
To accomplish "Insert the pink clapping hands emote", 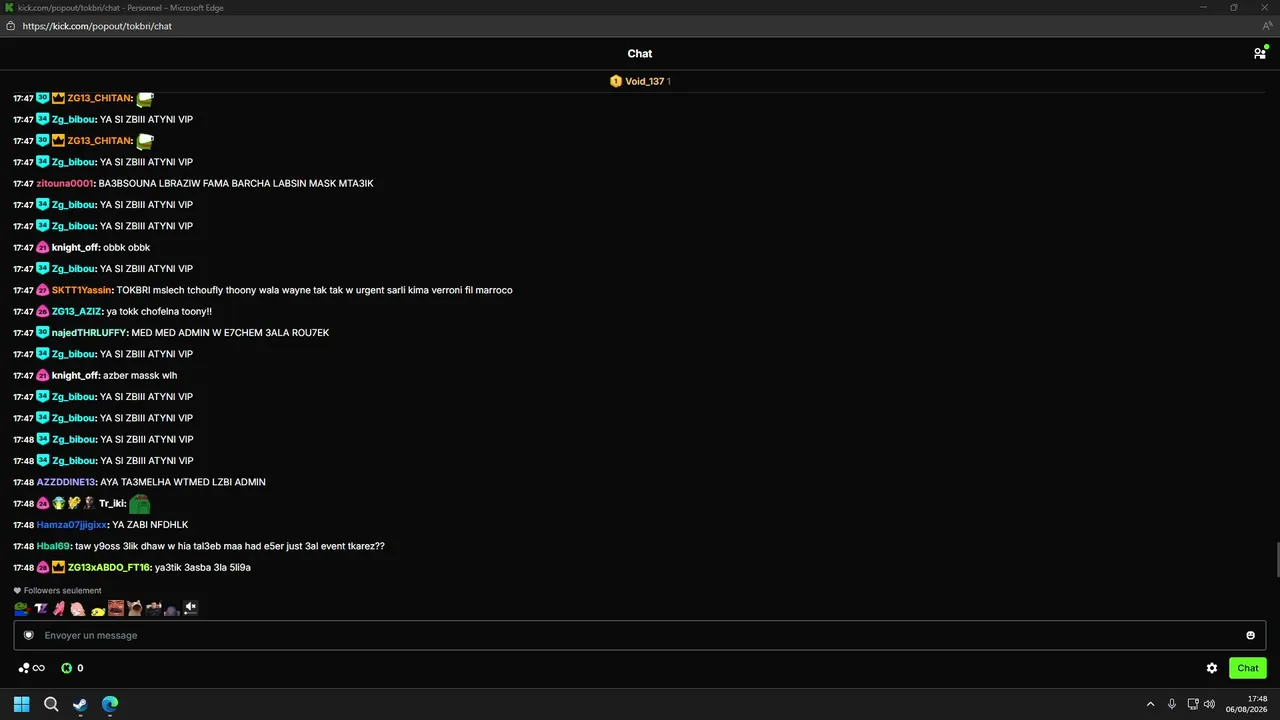I will (x=59, y=608).
